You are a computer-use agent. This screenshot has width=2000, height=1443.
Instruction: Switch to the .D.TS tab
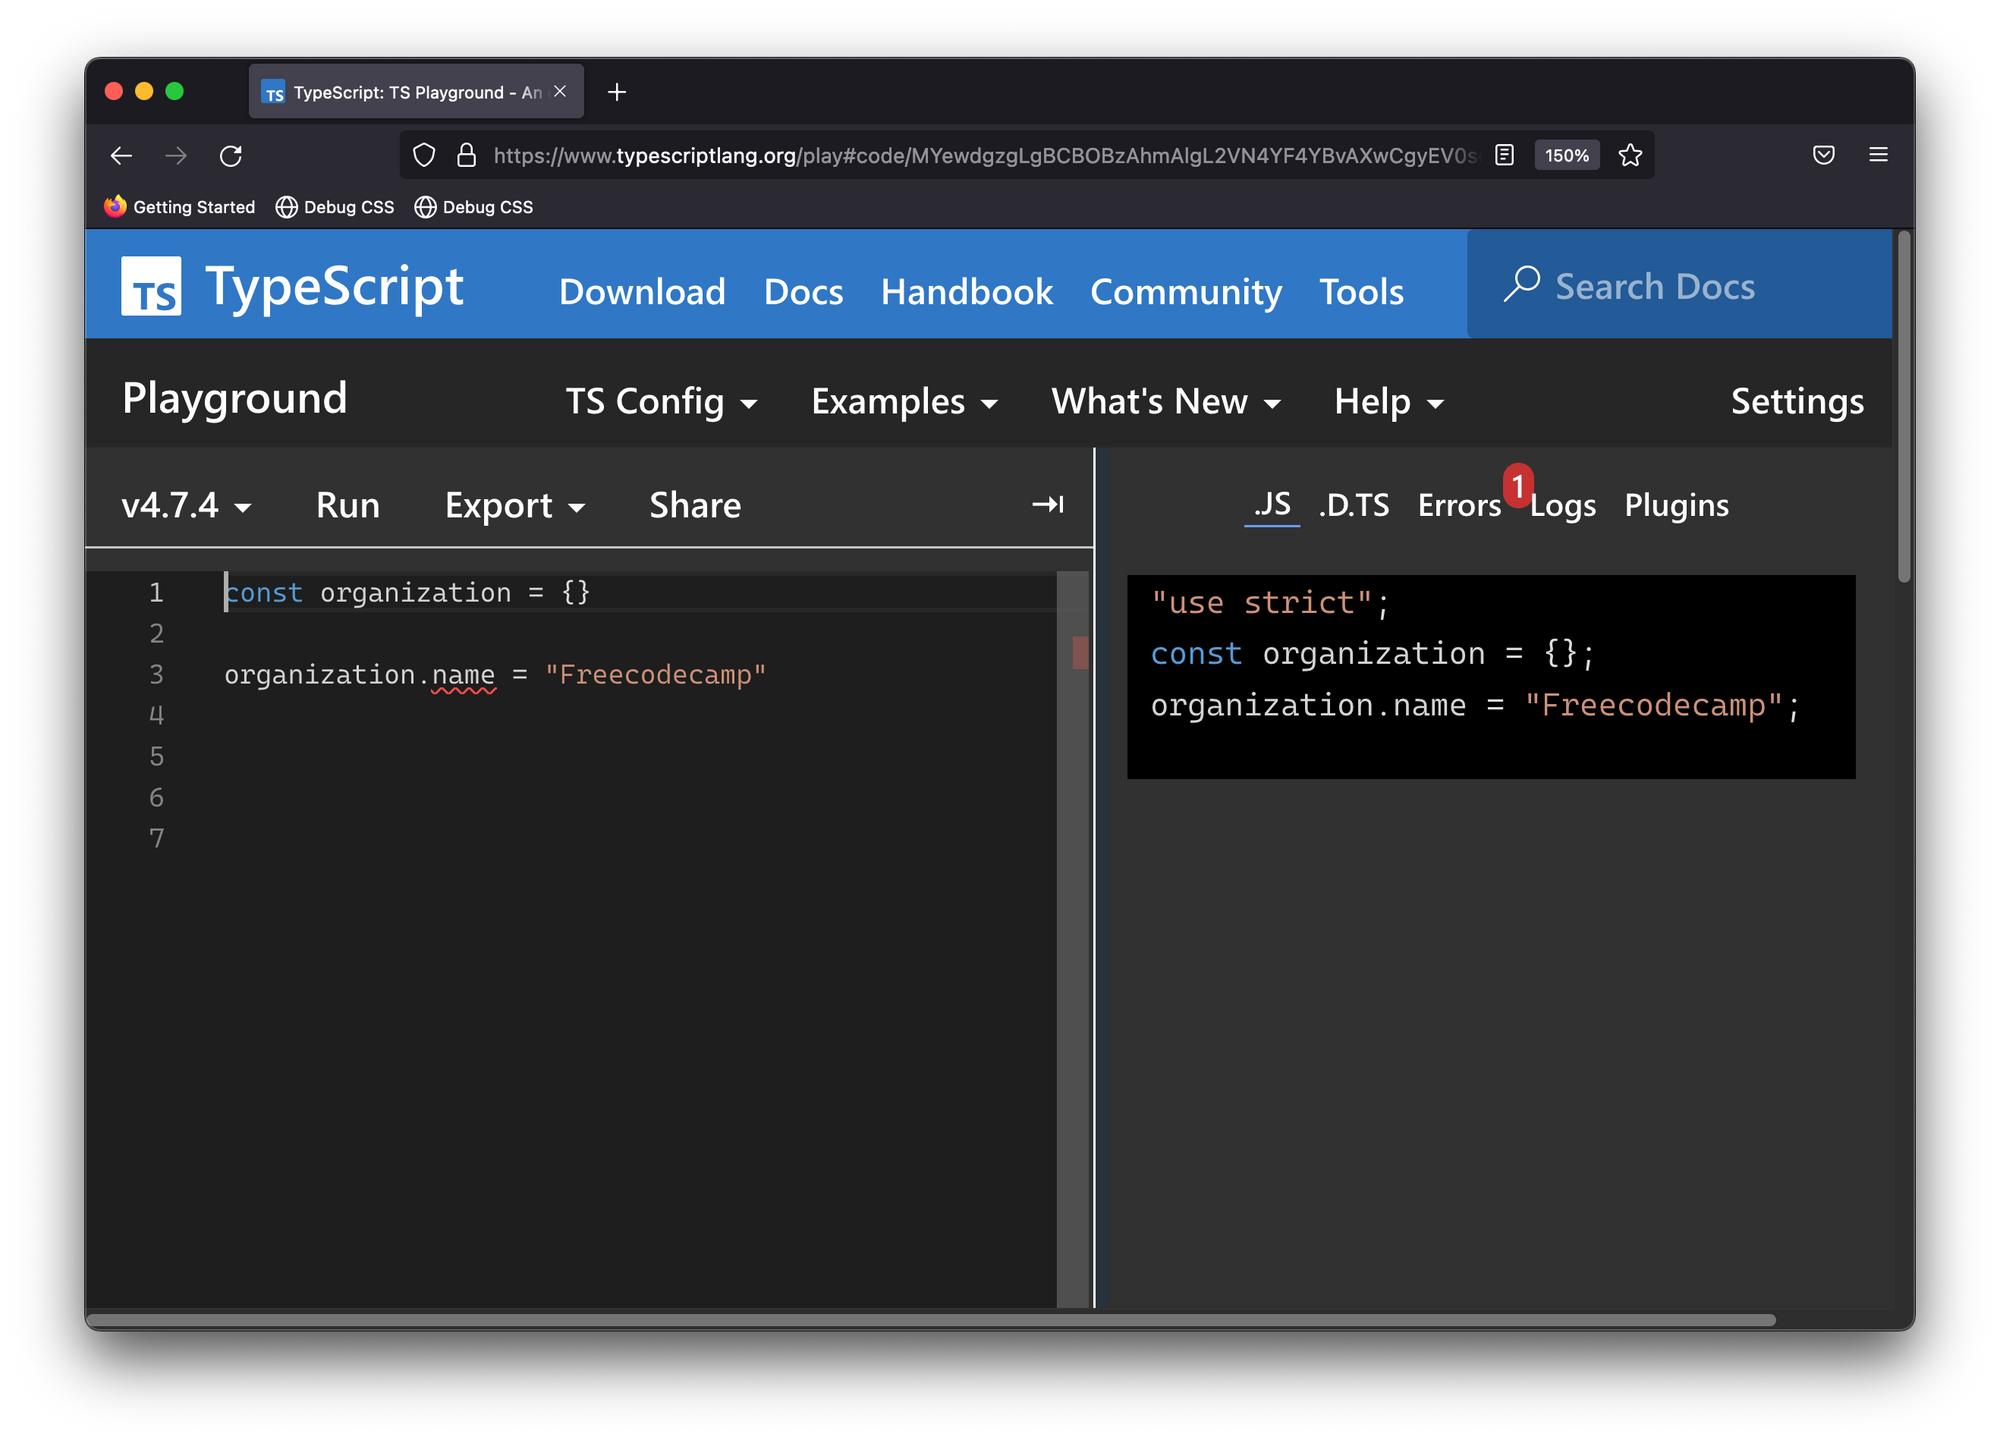1354,505
